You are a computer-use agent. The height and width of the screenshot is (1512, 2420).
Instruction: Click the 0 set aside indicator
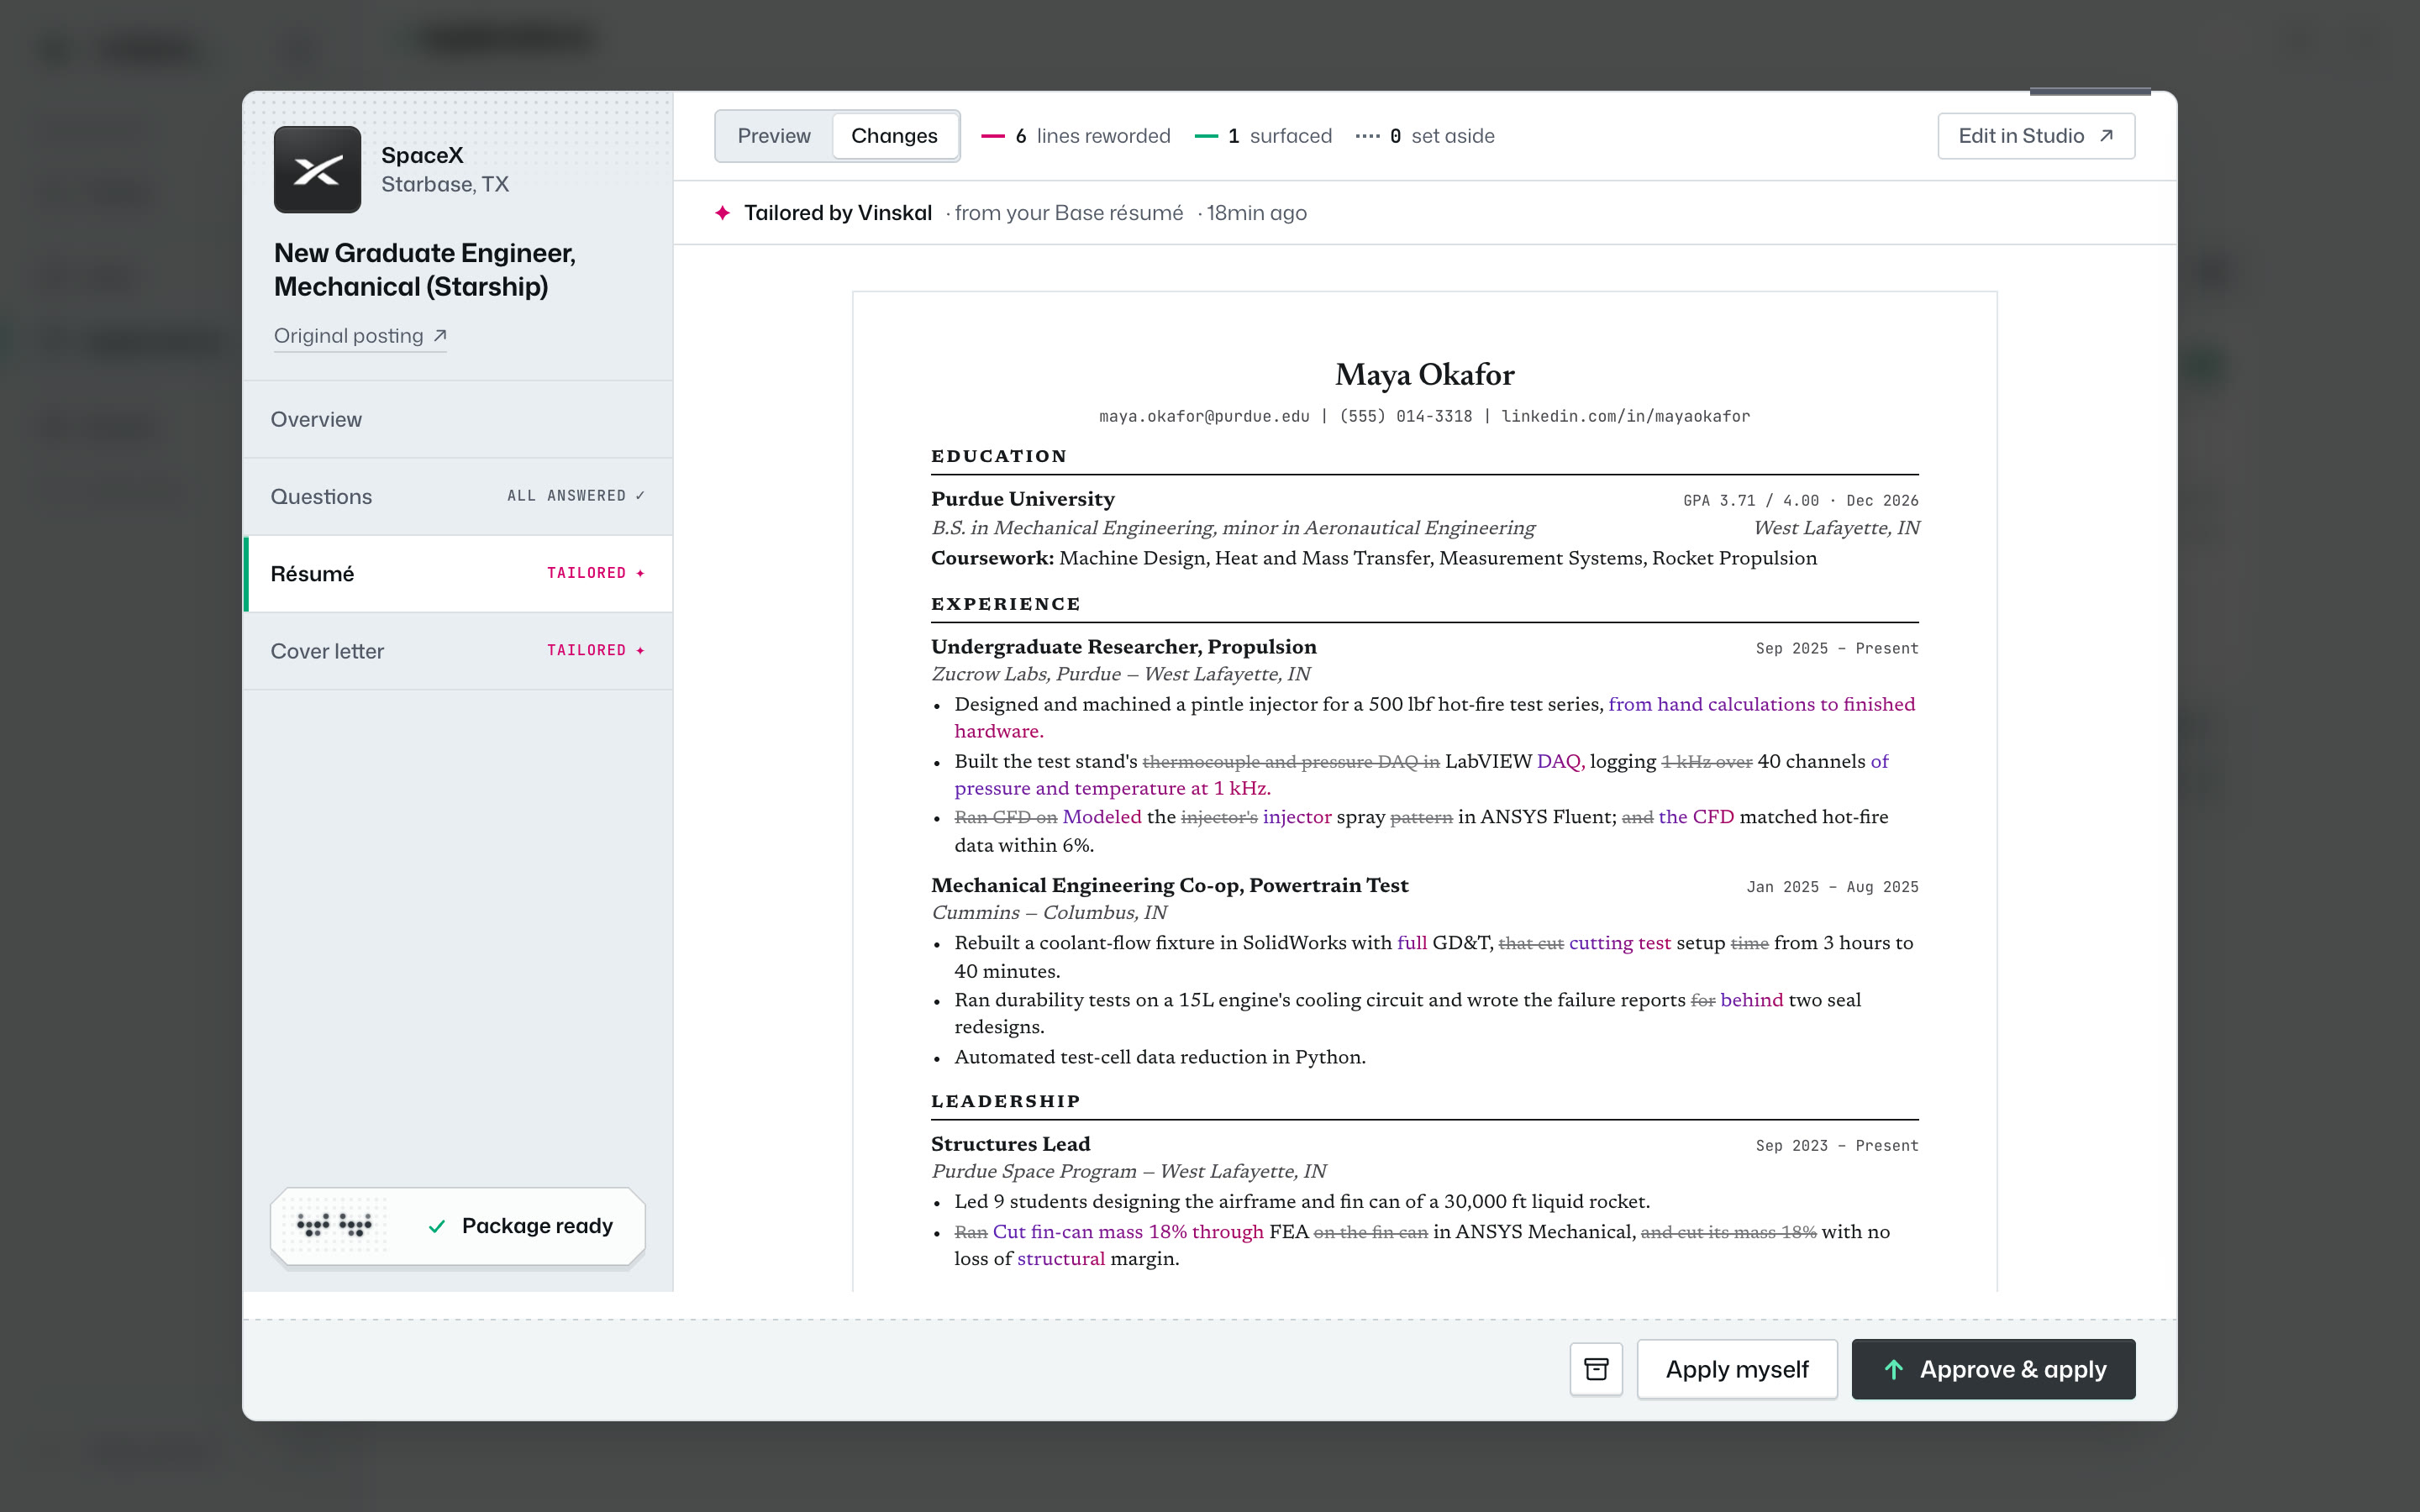click(1425, 136)
